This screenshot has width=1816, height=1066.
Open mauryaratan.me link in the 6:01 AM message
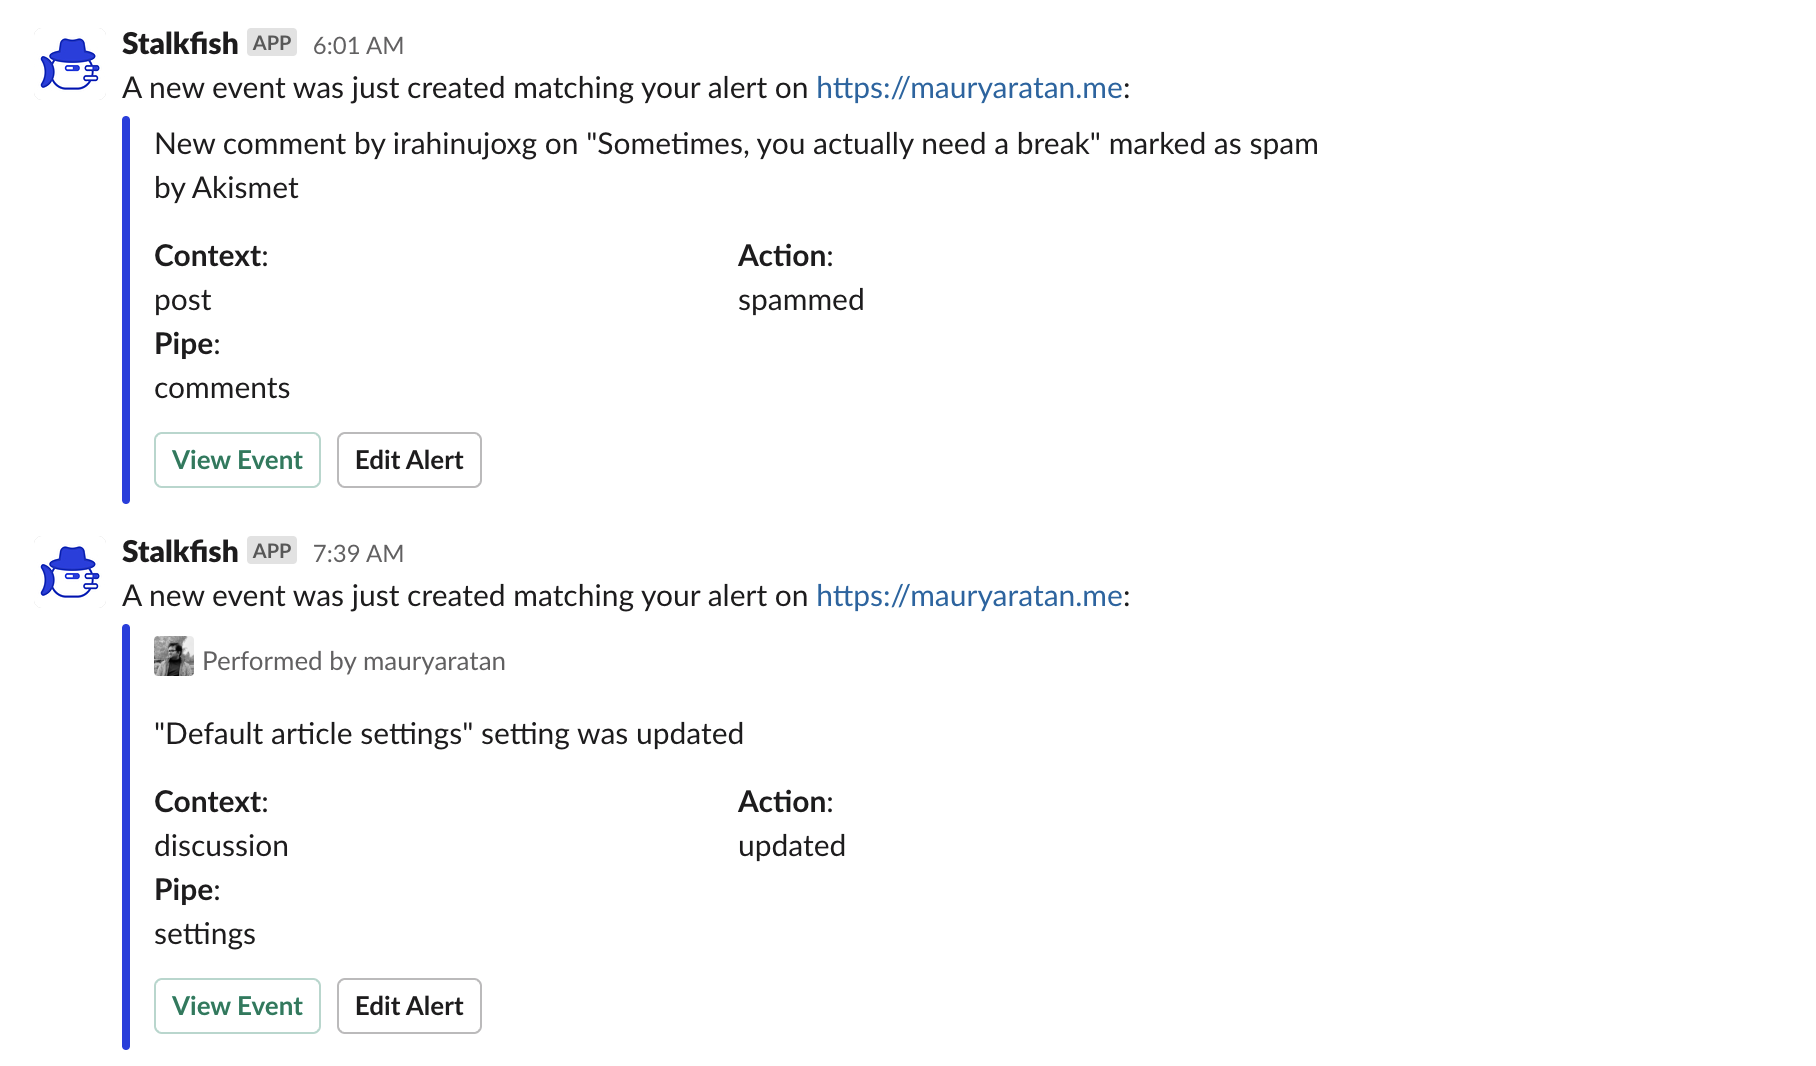click(x=969, y=88)
